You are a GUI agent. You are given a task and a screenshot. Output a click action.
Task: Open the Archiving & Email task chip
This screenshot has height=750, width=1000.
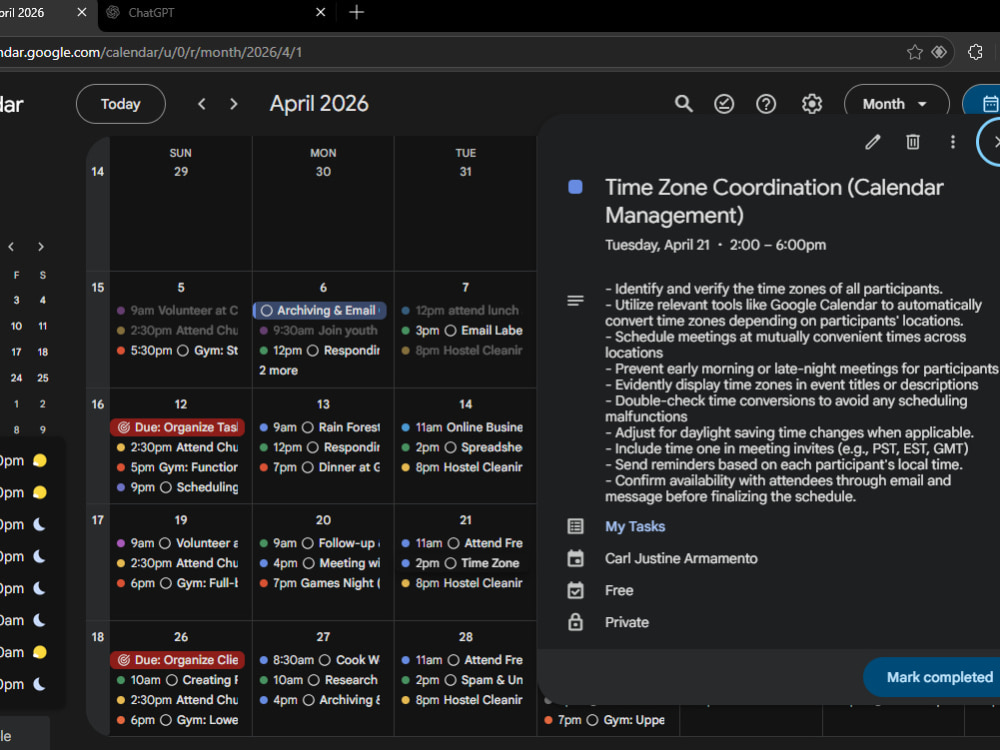320,311
